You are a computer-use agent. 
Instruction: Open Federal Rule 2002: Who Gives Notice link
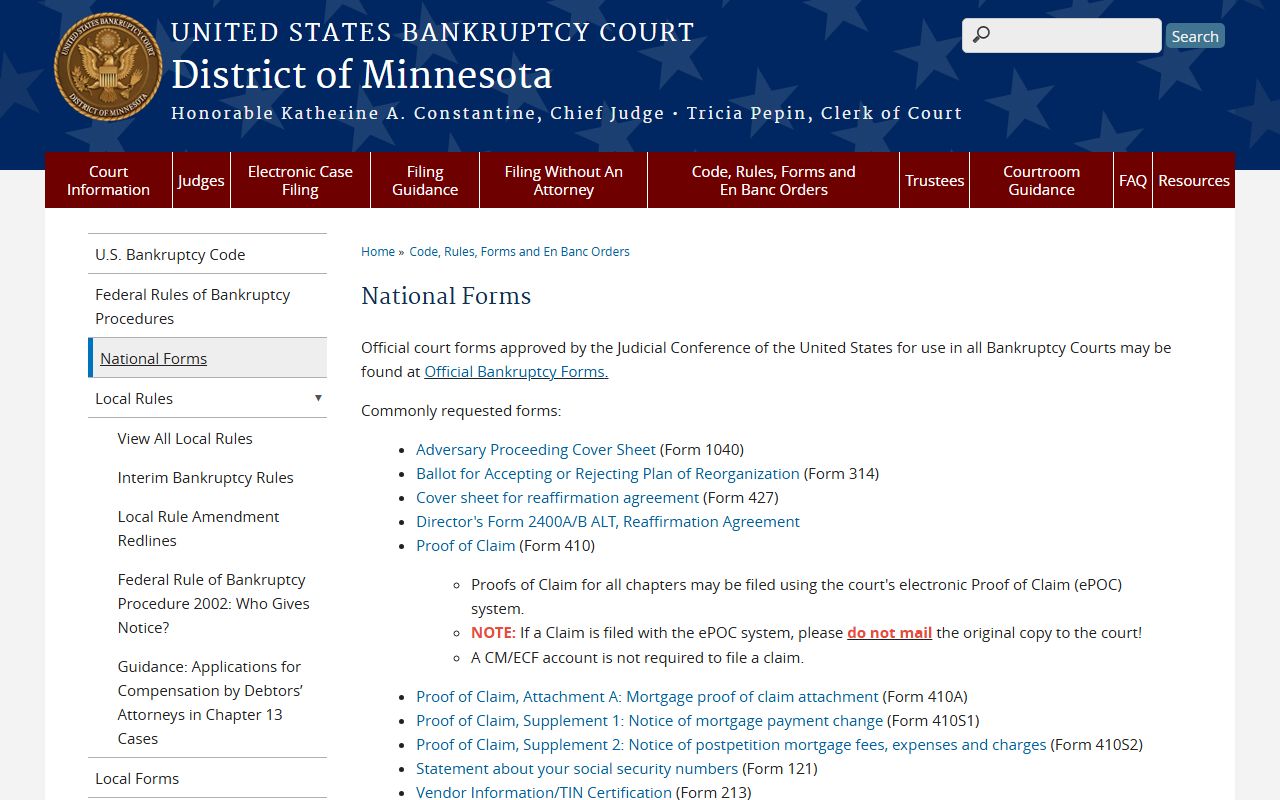point(213,603)
